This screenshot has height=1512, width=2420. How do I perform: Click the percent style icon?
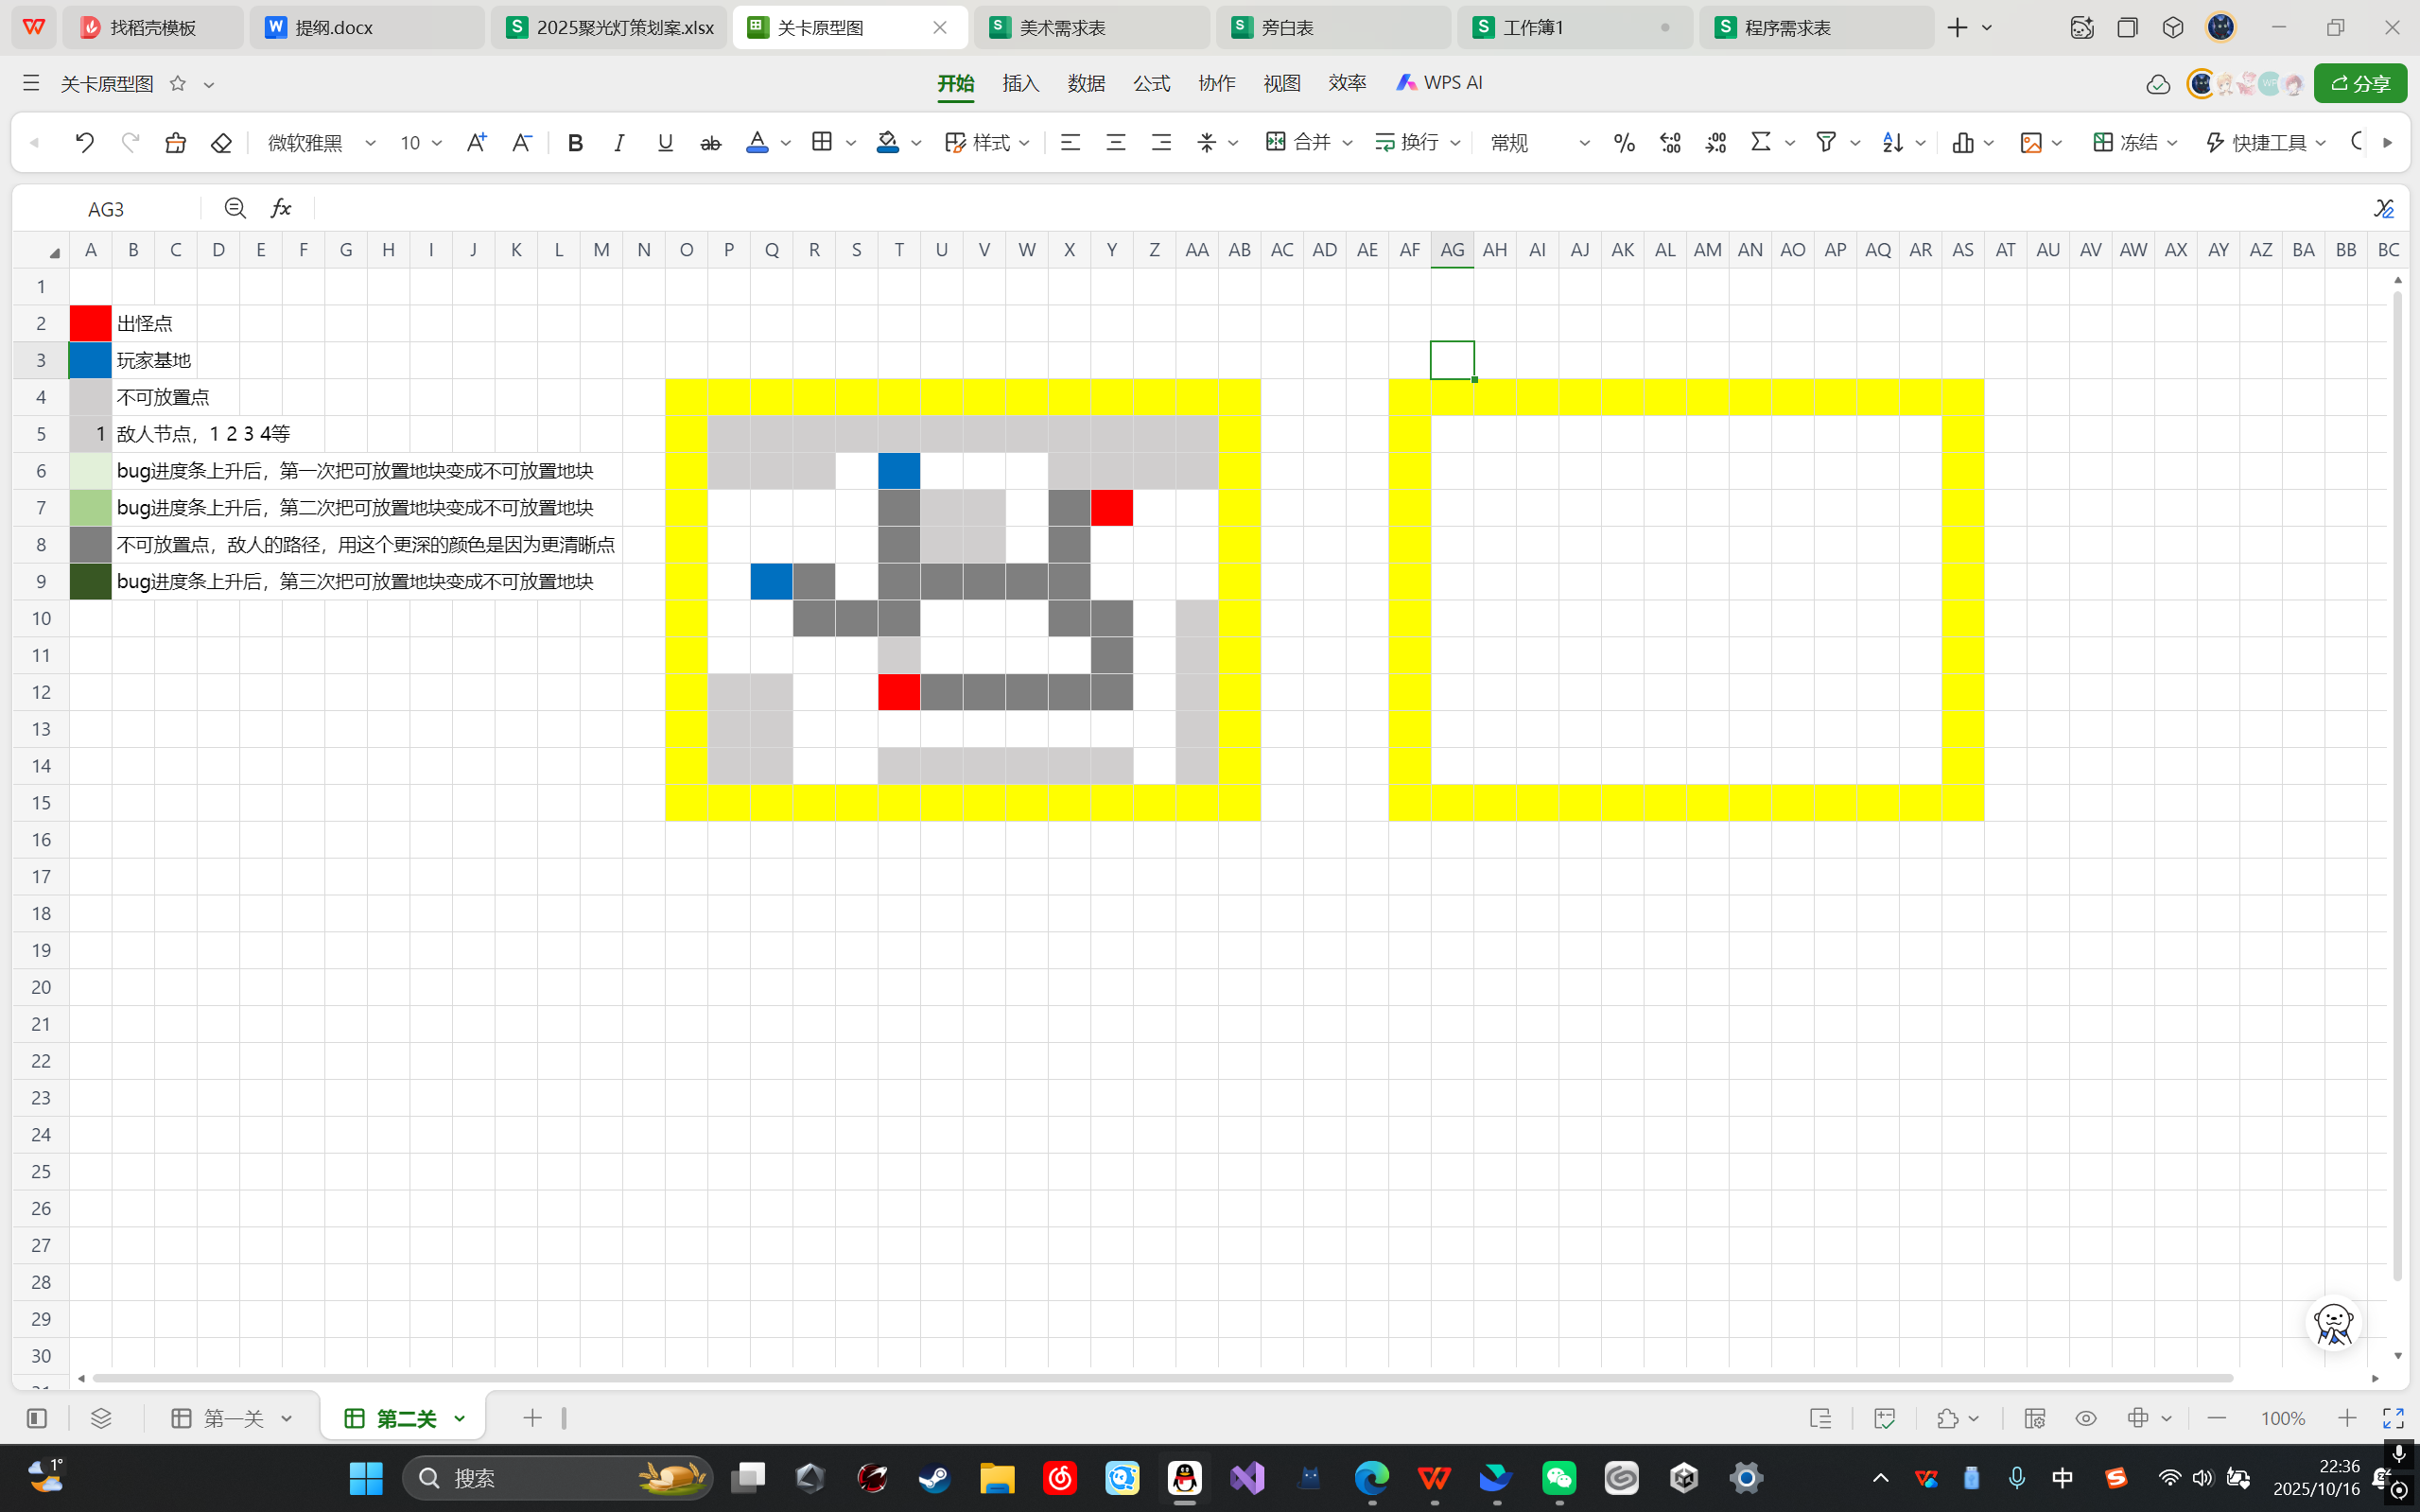pos(1624,143)
